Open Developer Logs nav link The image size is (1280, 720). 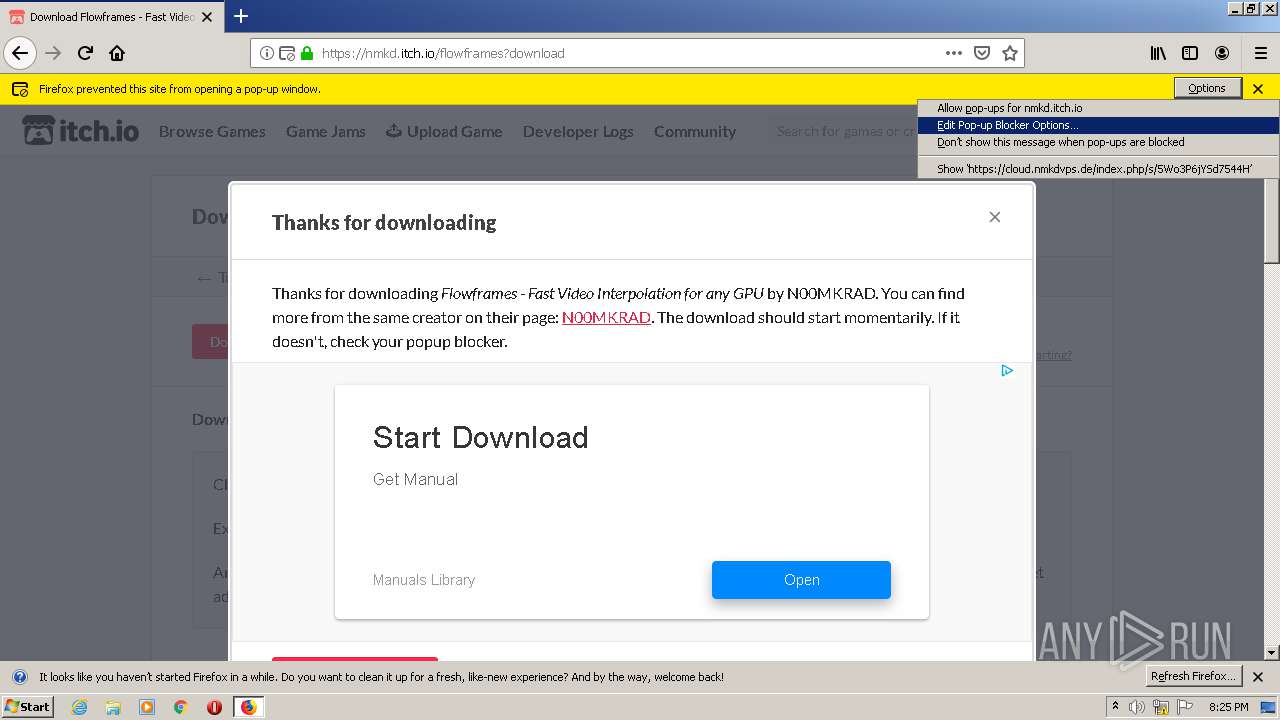(x=578, y=131)
